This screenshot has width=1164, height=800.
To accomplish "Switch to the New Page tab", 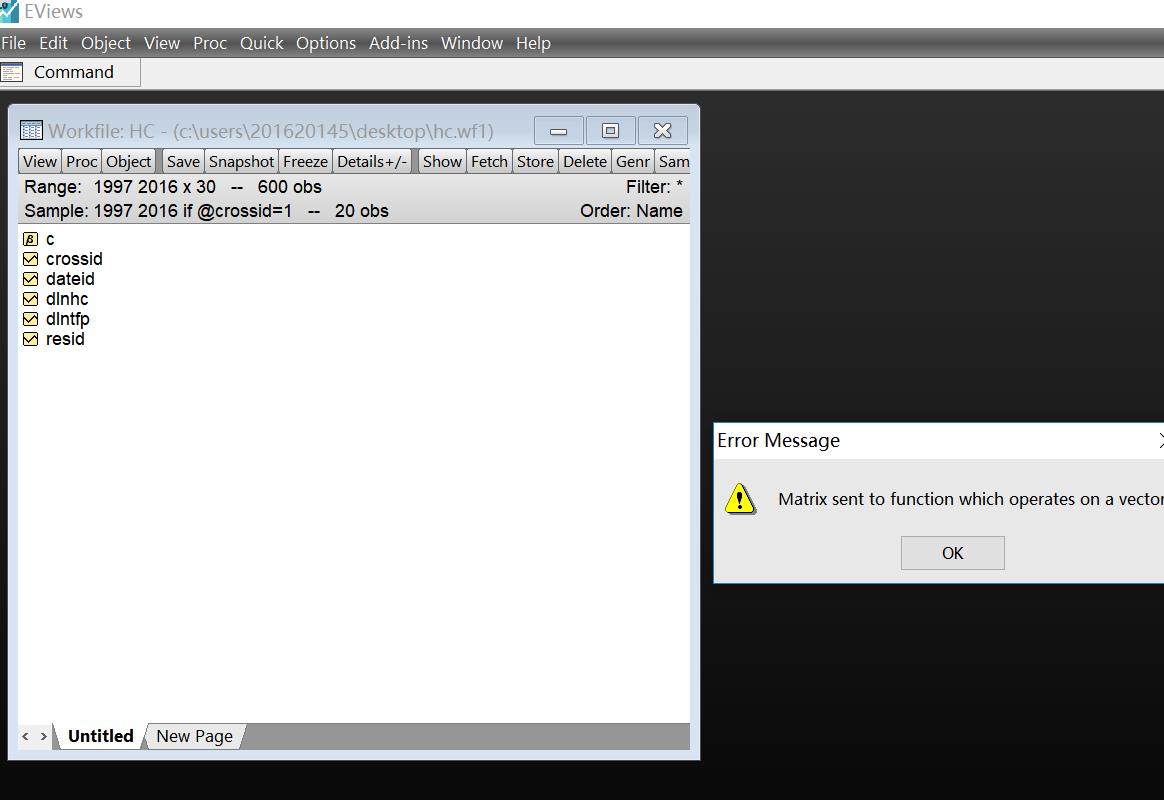I will tap(194, 736).
